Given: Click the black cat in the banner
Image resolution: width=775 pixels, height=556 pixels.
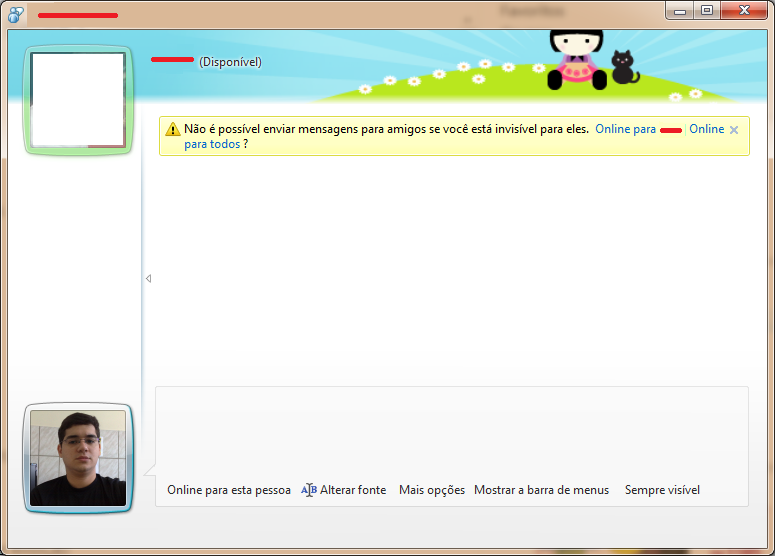Looking at the screenshot, I should (x=624, y=67).
